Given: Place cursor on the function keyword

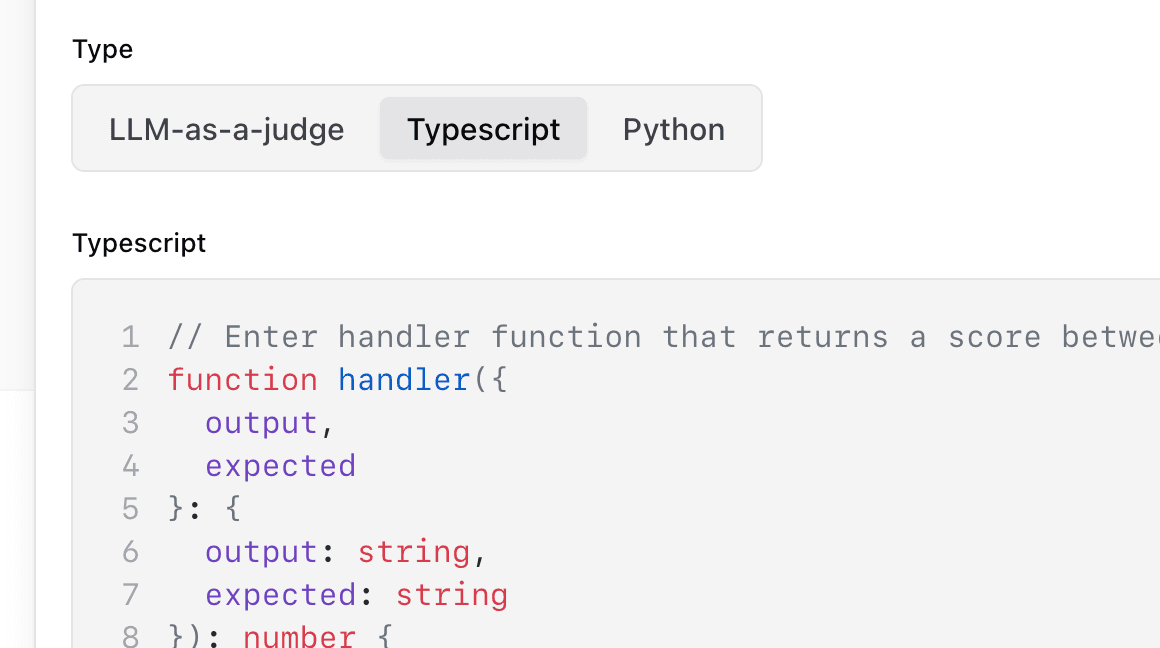Looking at the screenshot, I should [243, 380].
